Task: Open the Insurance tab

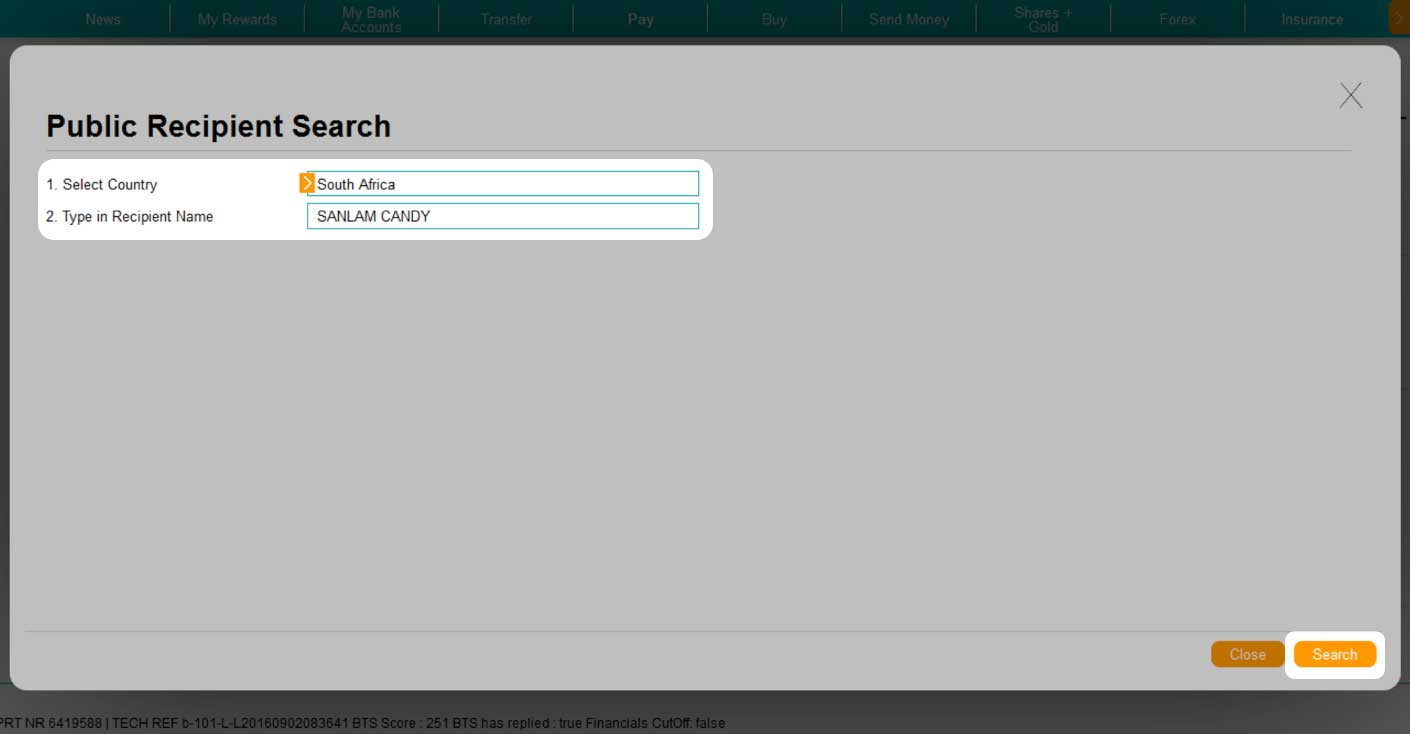Action: (x=1311, y=18)
